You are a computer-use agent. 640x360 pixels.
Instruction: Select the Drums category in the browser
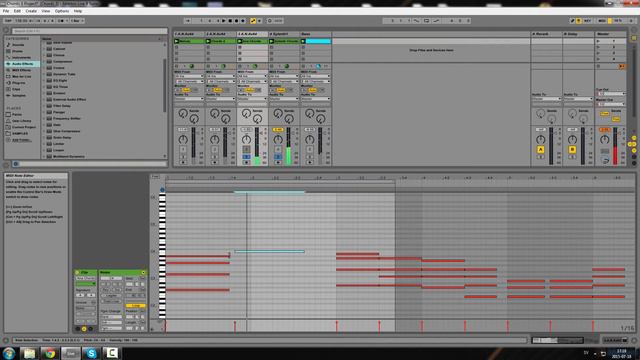(18, 51)
